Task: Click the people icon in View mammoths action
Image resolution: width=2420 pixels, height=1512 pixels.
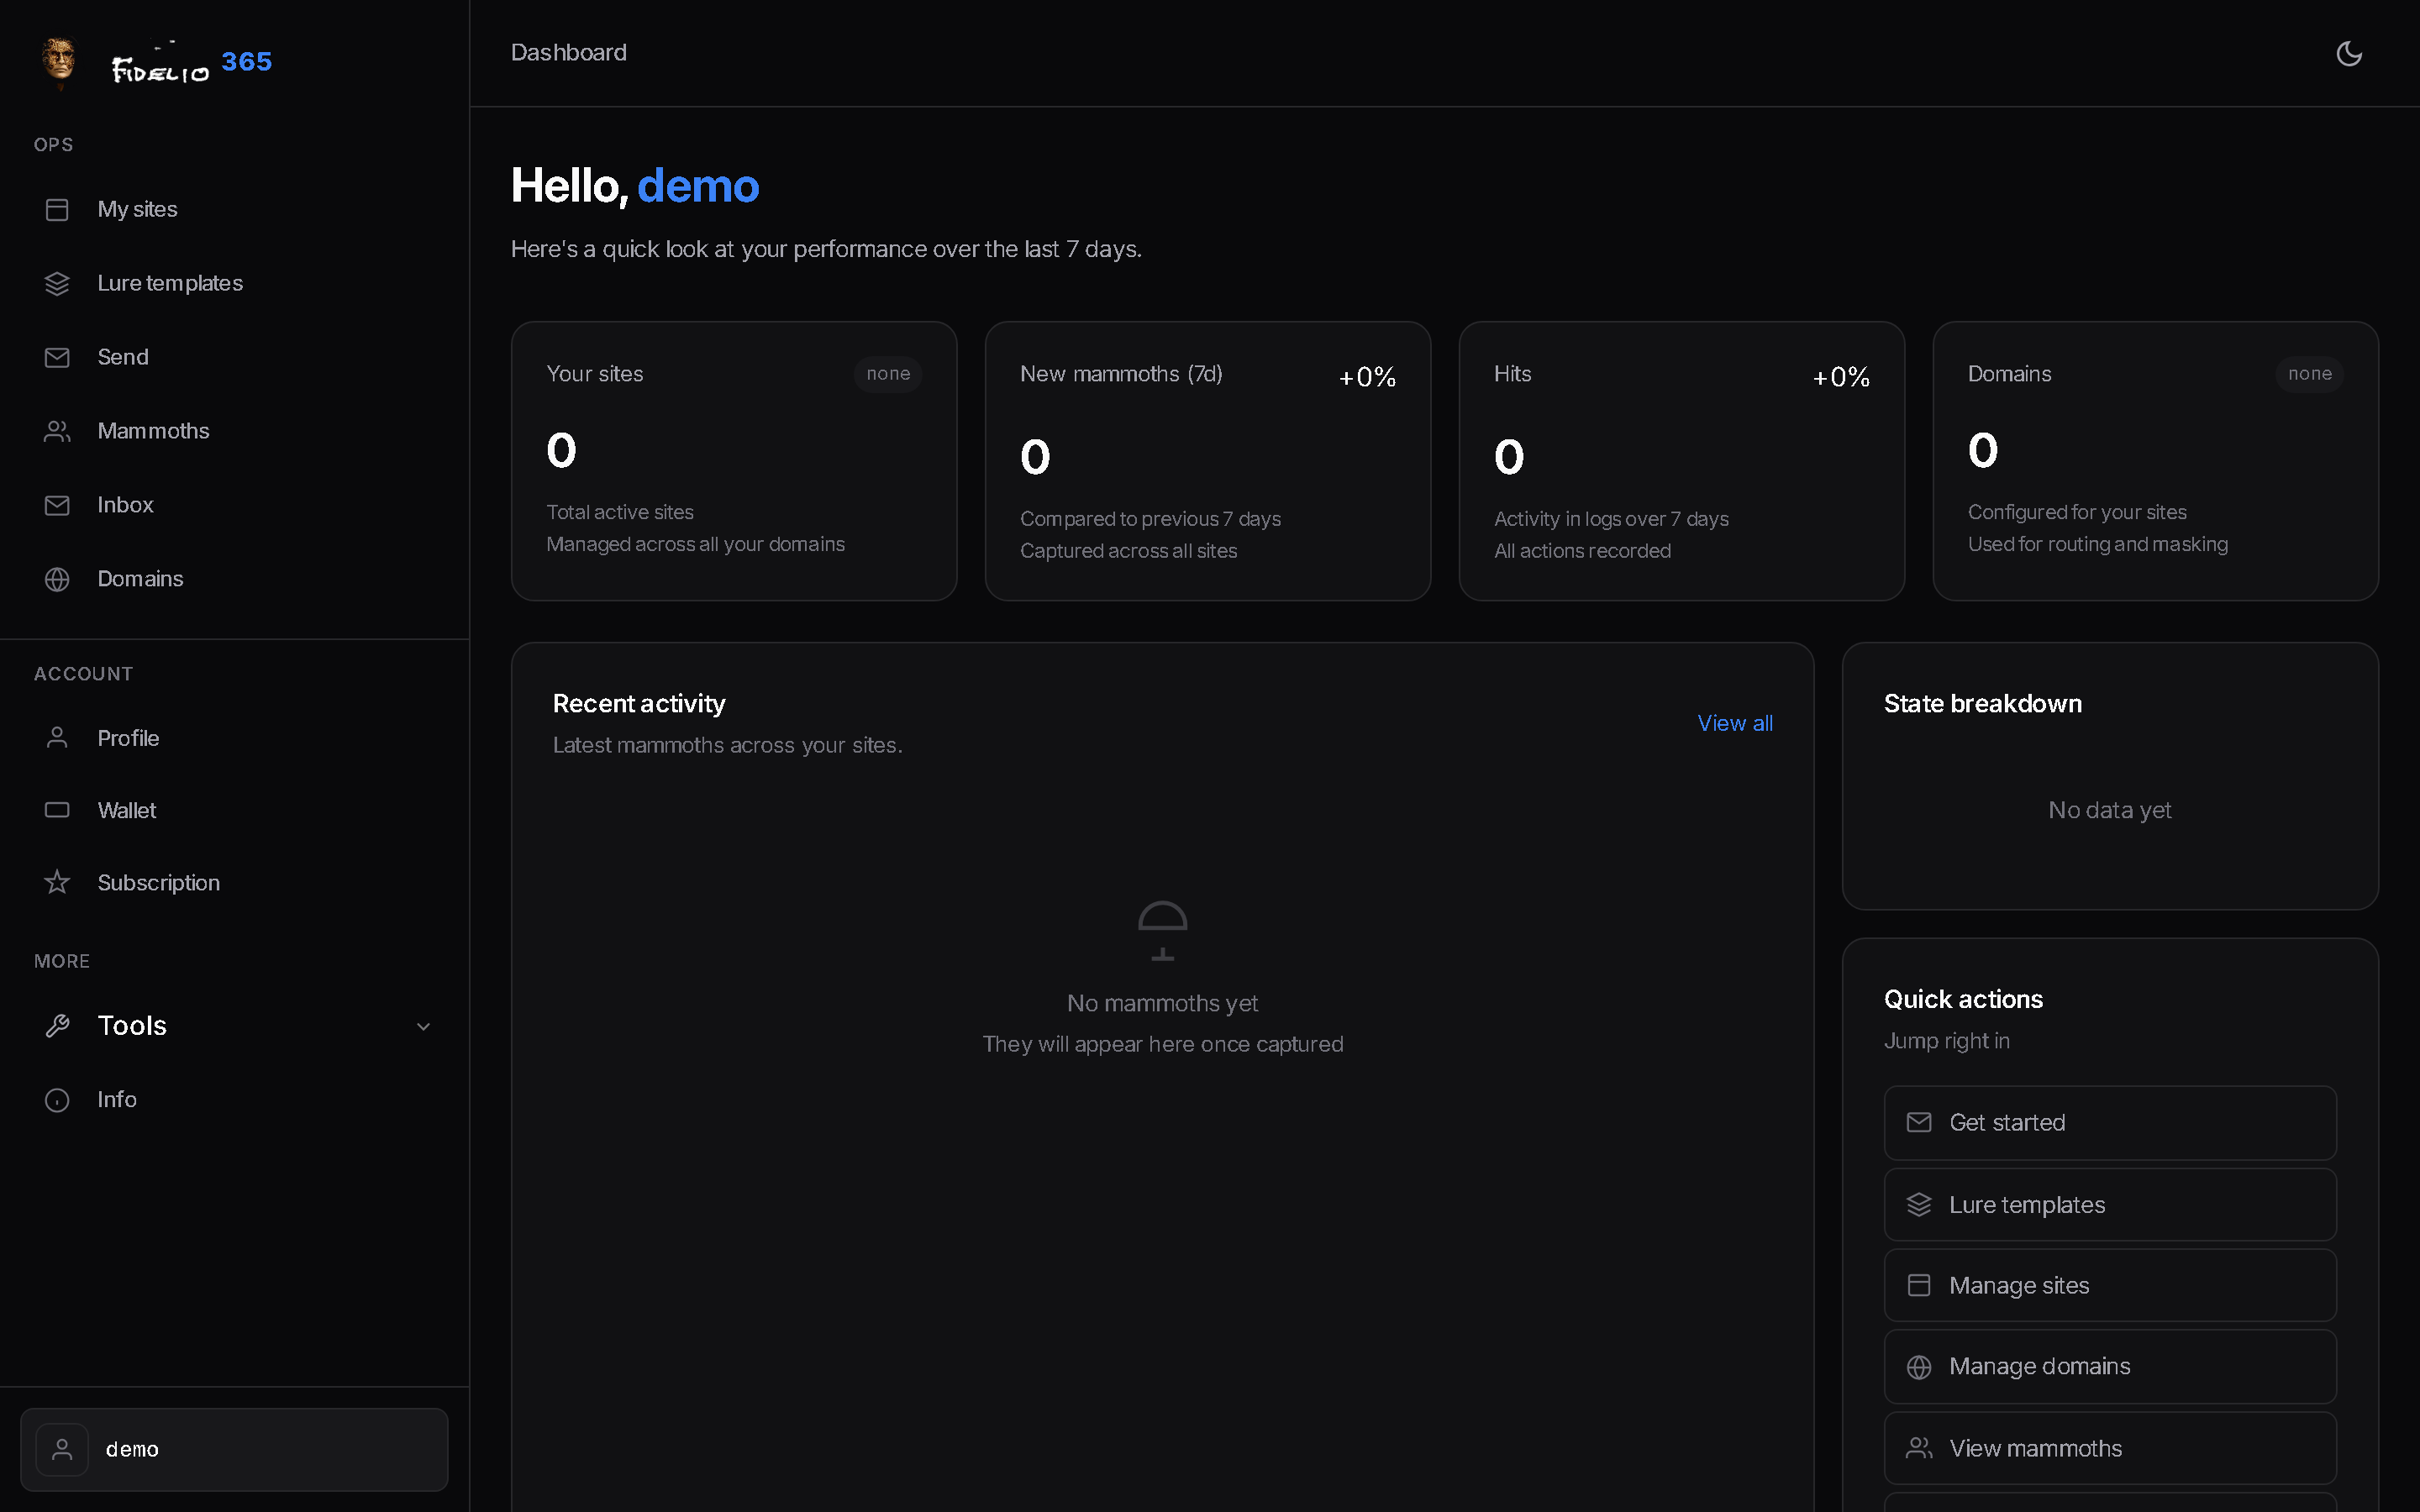Action: pos(1919,1448)
